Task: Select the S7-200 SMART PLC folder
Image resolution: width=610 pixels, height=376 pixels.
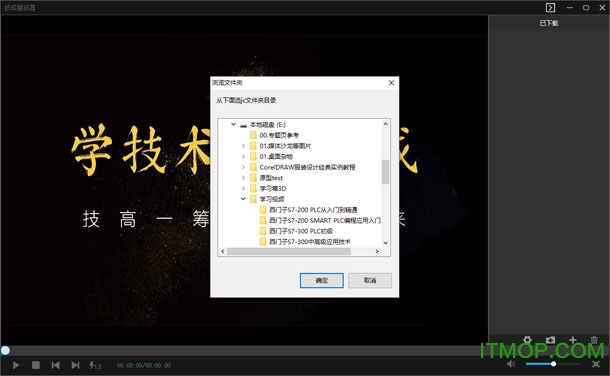Action: tap(320, 220)
